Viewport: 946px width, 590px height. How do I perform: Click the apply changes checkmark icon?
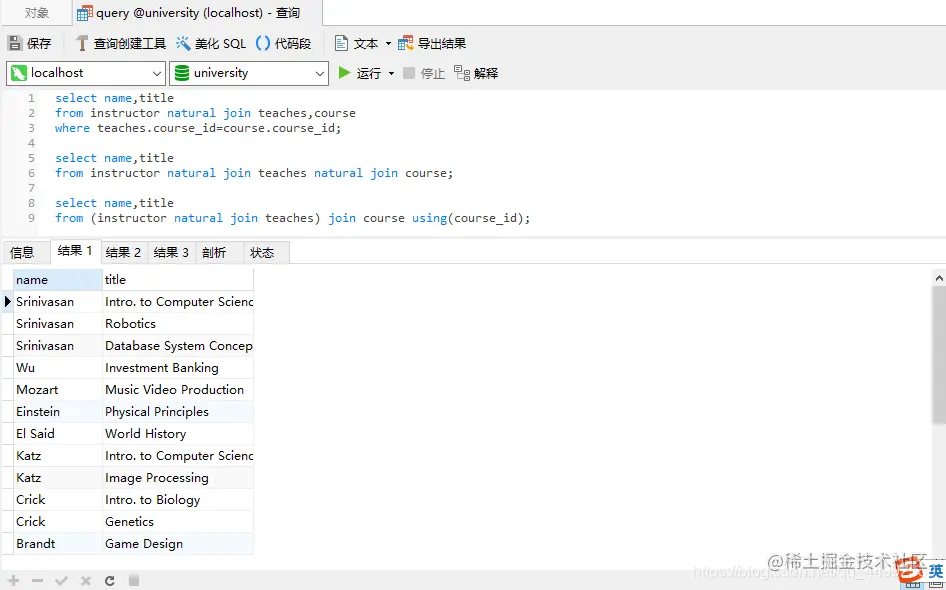click(x=61, y=580)
